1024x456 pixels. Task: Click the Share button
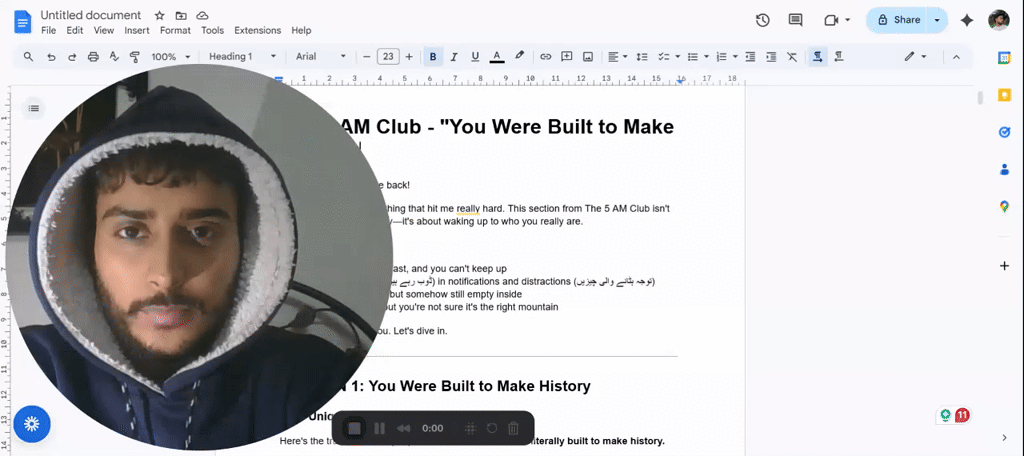[x=898, y=20]
